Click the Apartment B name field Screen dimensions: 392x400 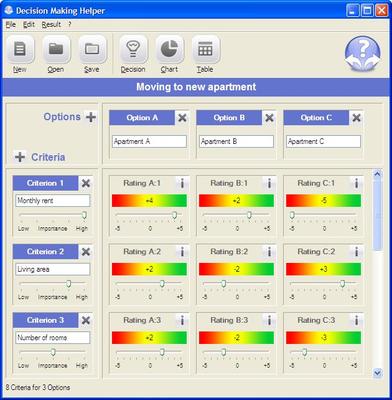coord(236,141)
